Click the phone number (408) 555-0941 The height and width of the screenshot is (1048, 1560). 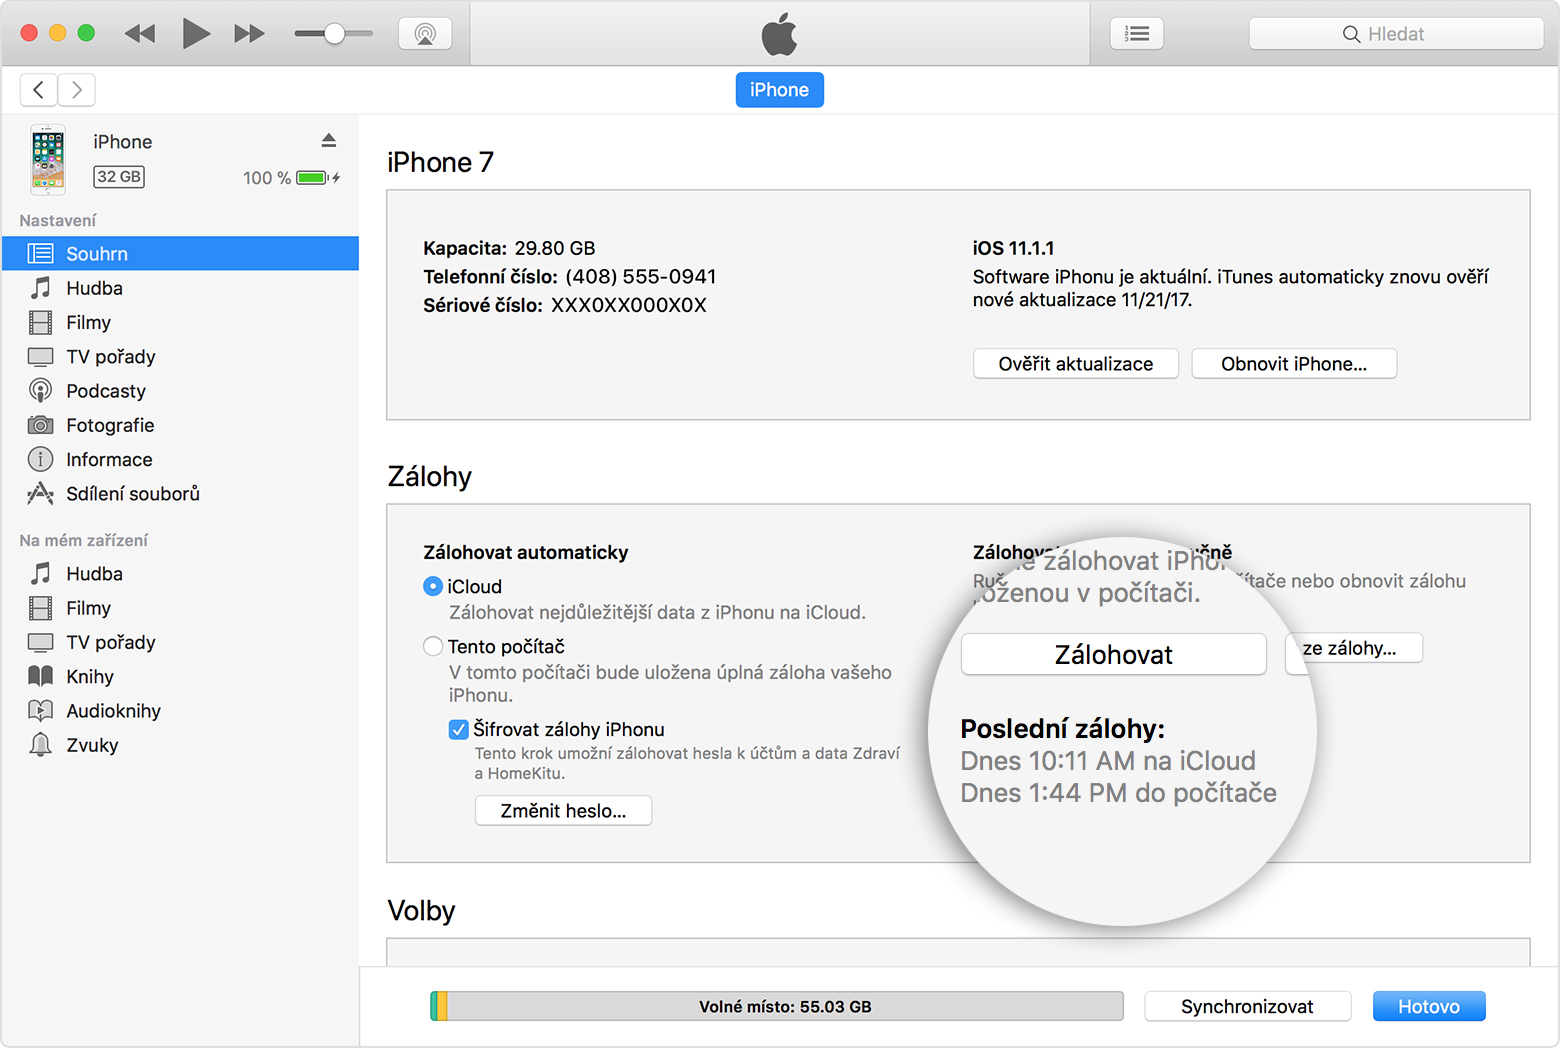click(641, 277)
